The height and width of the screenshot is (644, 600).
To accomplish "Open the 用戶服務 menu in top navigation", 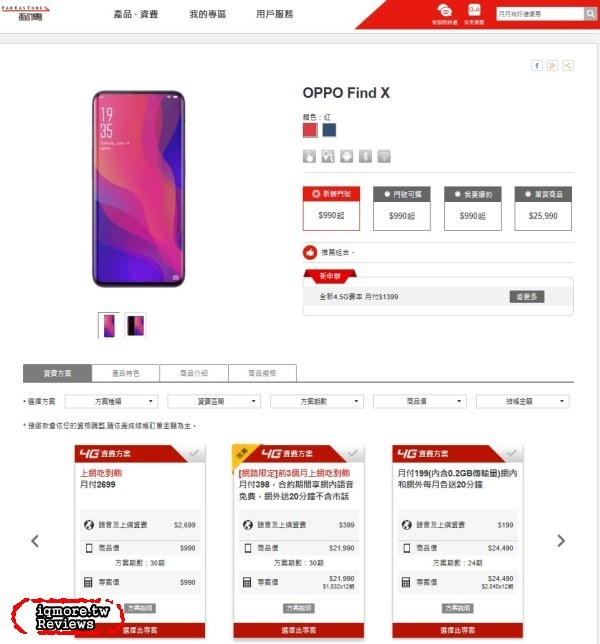I will click(x=274, y=14).
